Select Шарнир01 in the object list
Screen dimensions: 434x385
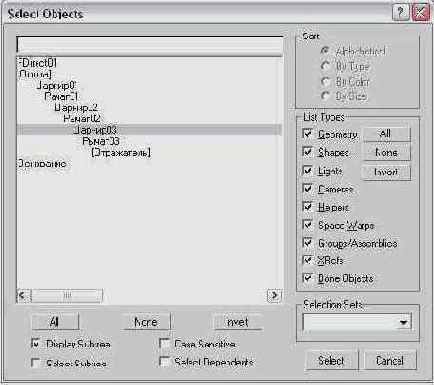[x=56, y=85]
